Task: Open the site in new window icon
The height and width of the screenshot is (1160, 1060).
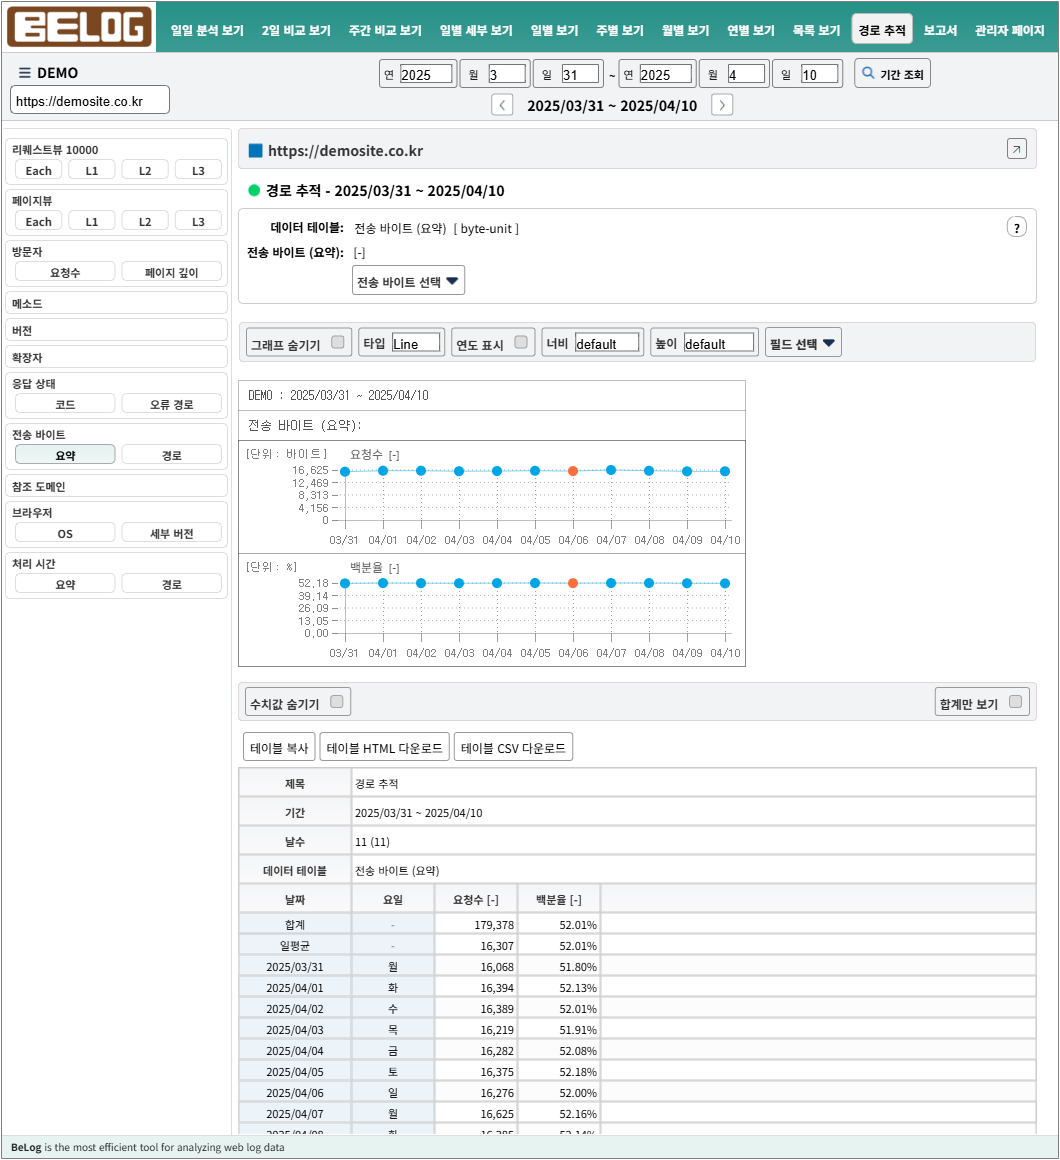Action: point(1016,149)
